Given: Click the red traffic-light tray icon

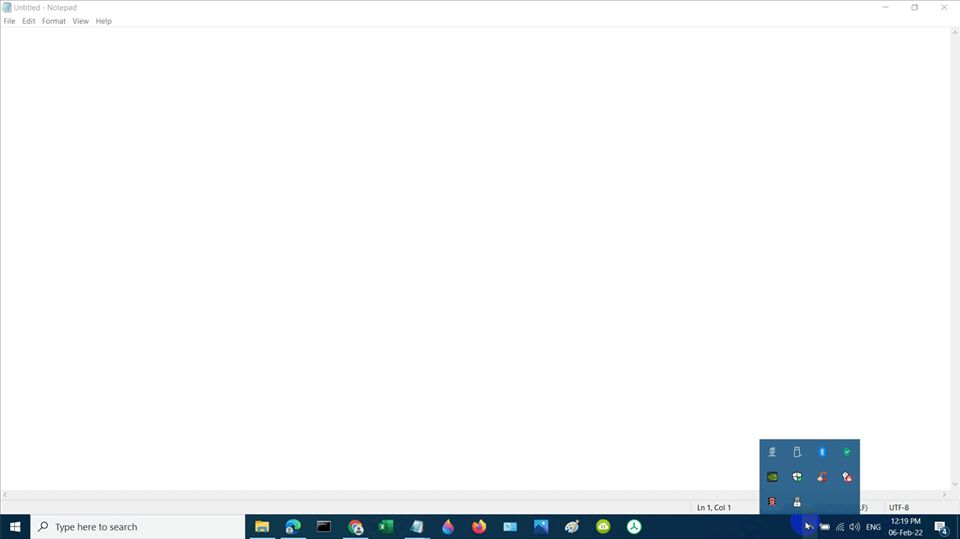Looking at the screenshot, I should [772, 502].
